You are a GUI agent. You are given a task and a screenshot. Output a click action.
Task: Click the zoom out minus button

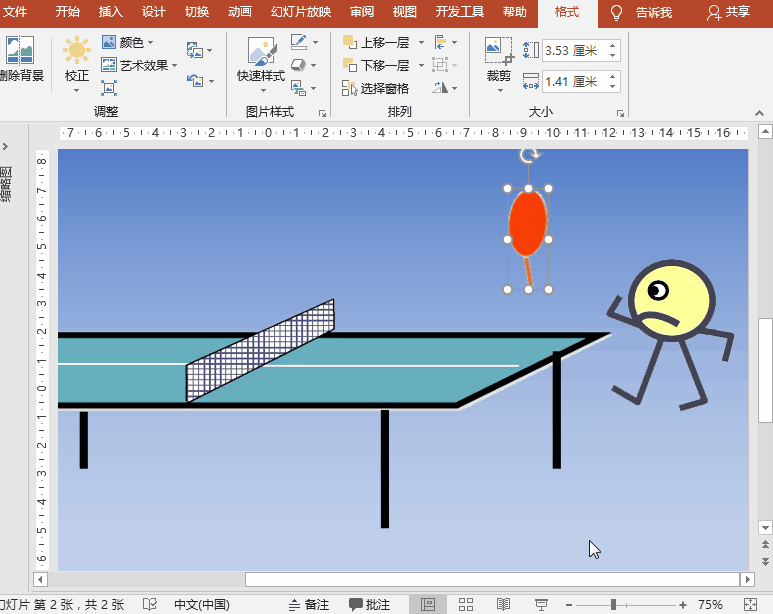pyautogui.click(x=569, y=605)
